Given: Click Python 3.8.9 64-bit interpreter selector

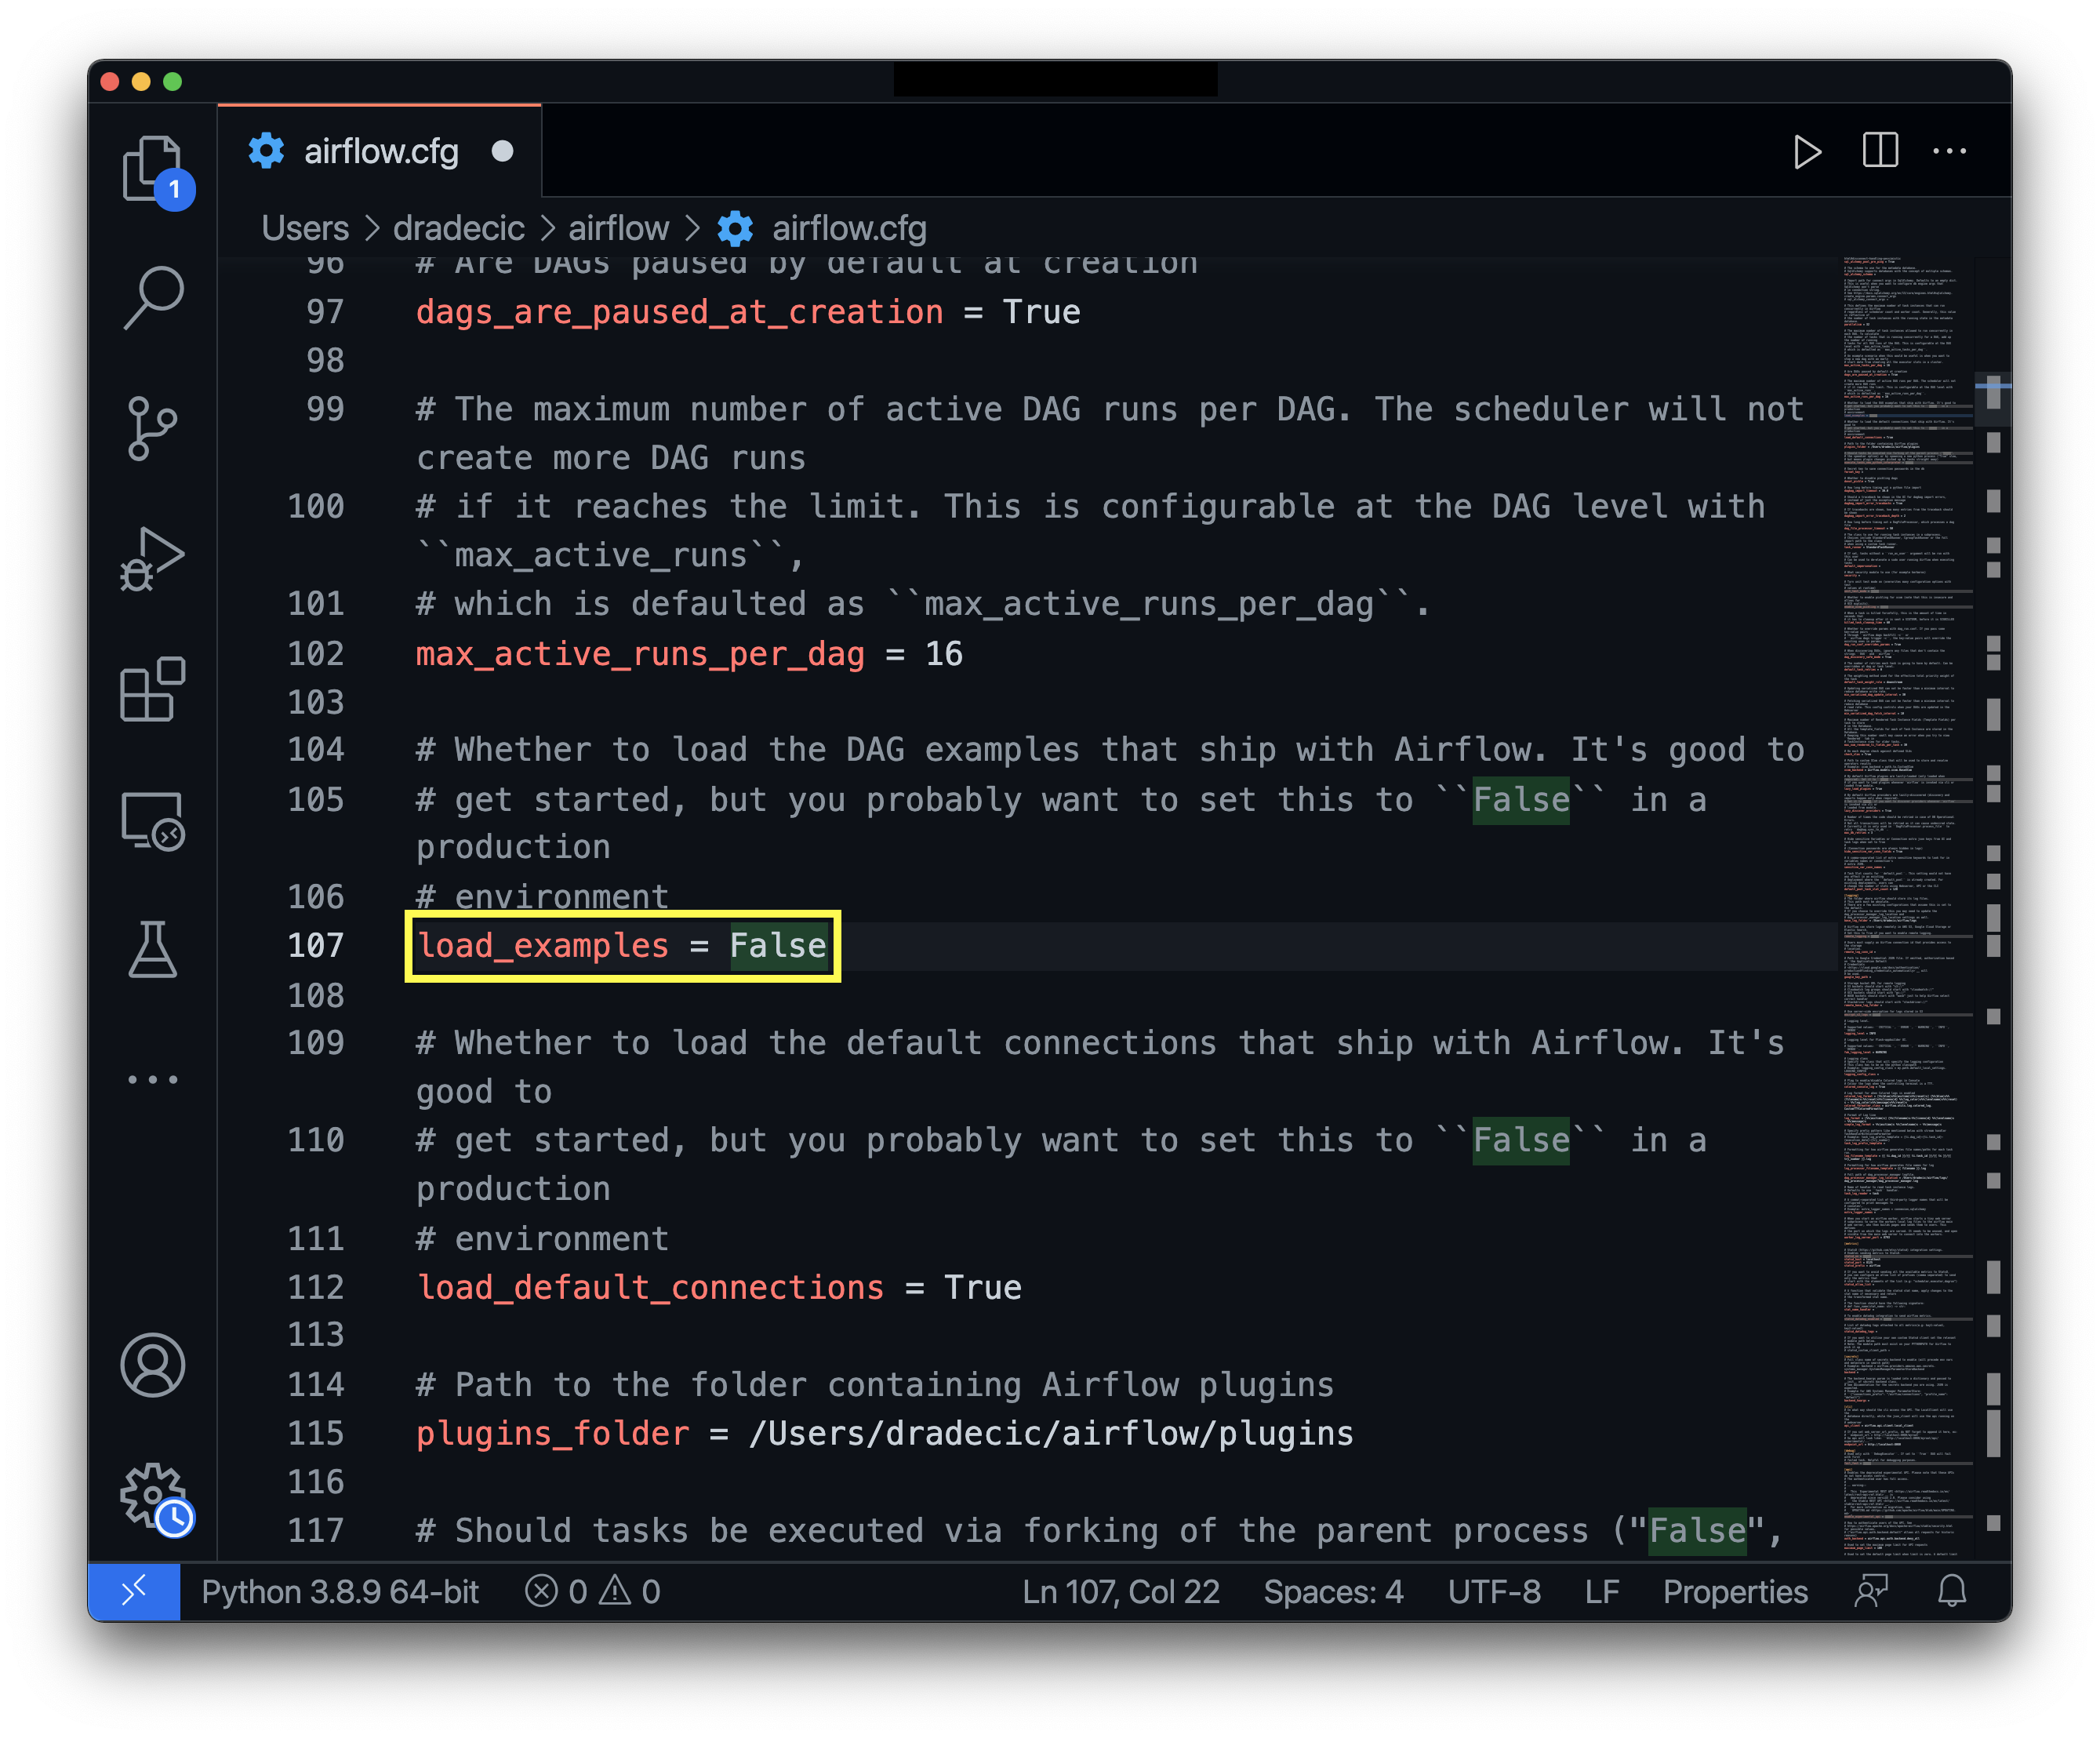Looking at the screenshot, I should click(340, 1591).
